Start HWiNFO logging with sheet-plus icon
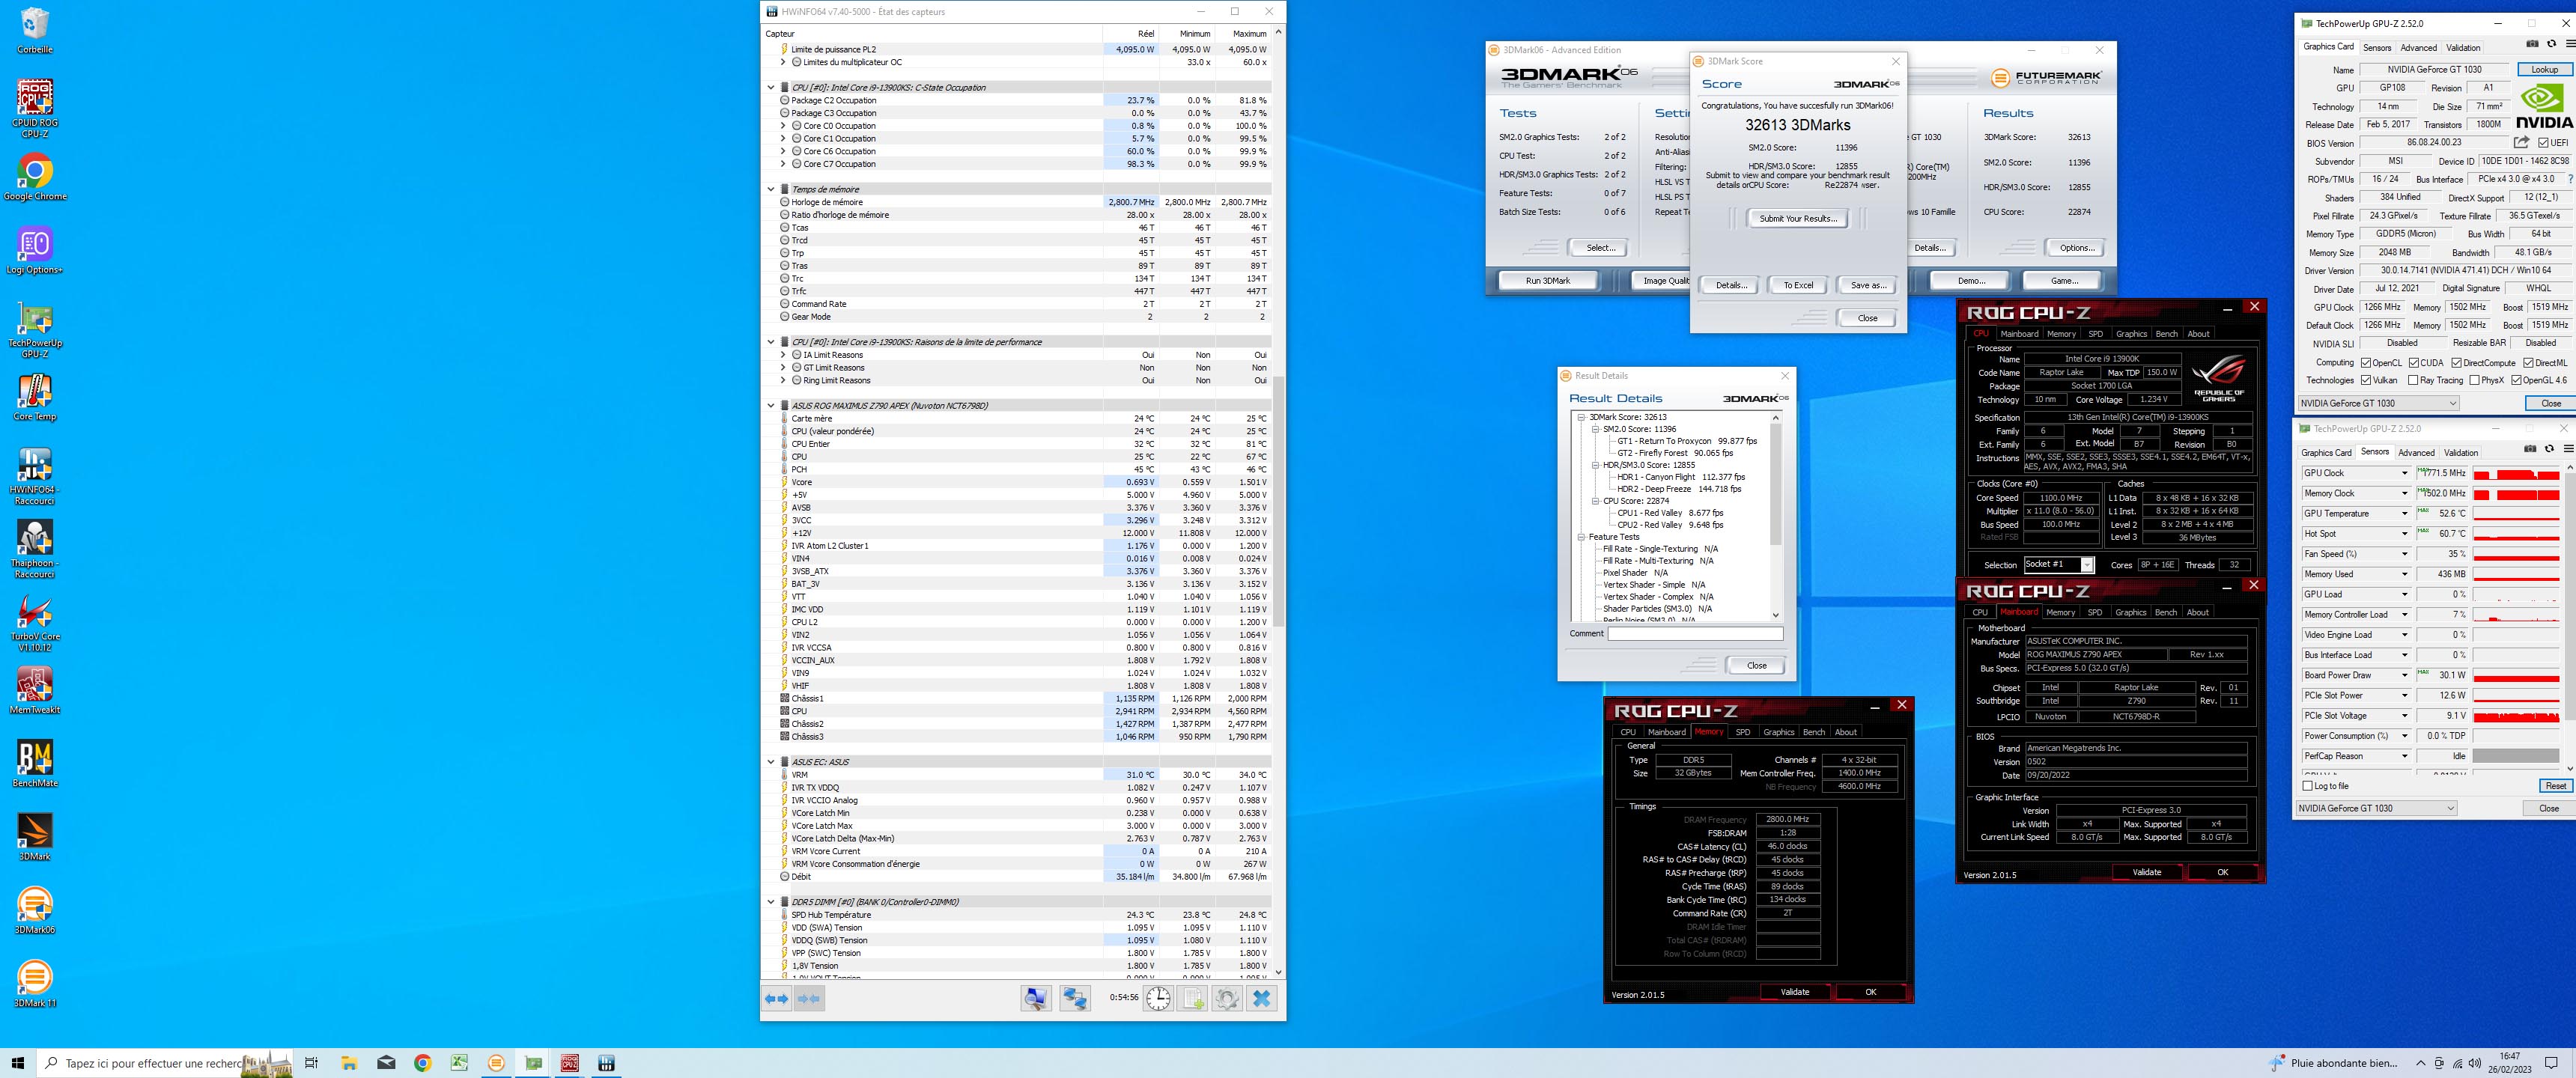Image resolution: width=2576 pixels, height=1078 pixels. point(1192,998)
